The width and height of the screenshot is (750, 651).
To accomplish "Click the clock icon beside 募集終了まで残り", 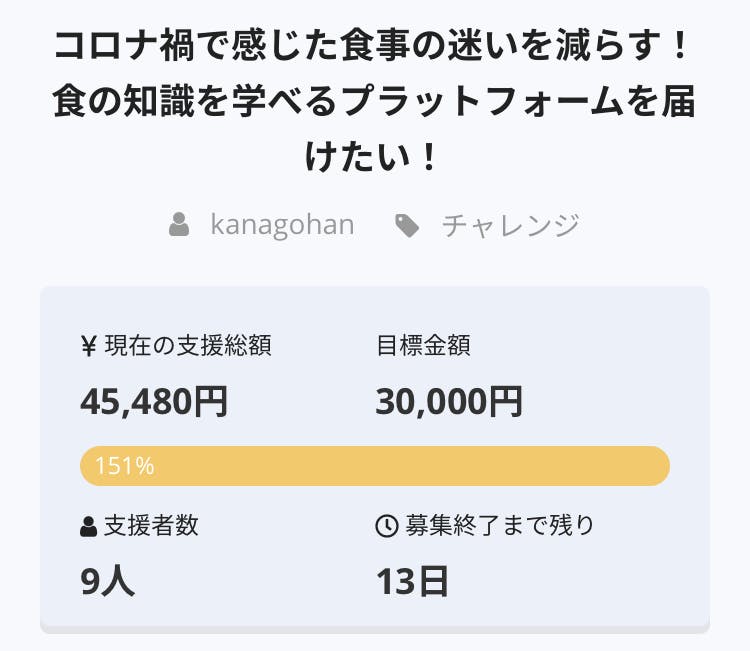I will 386,526.
